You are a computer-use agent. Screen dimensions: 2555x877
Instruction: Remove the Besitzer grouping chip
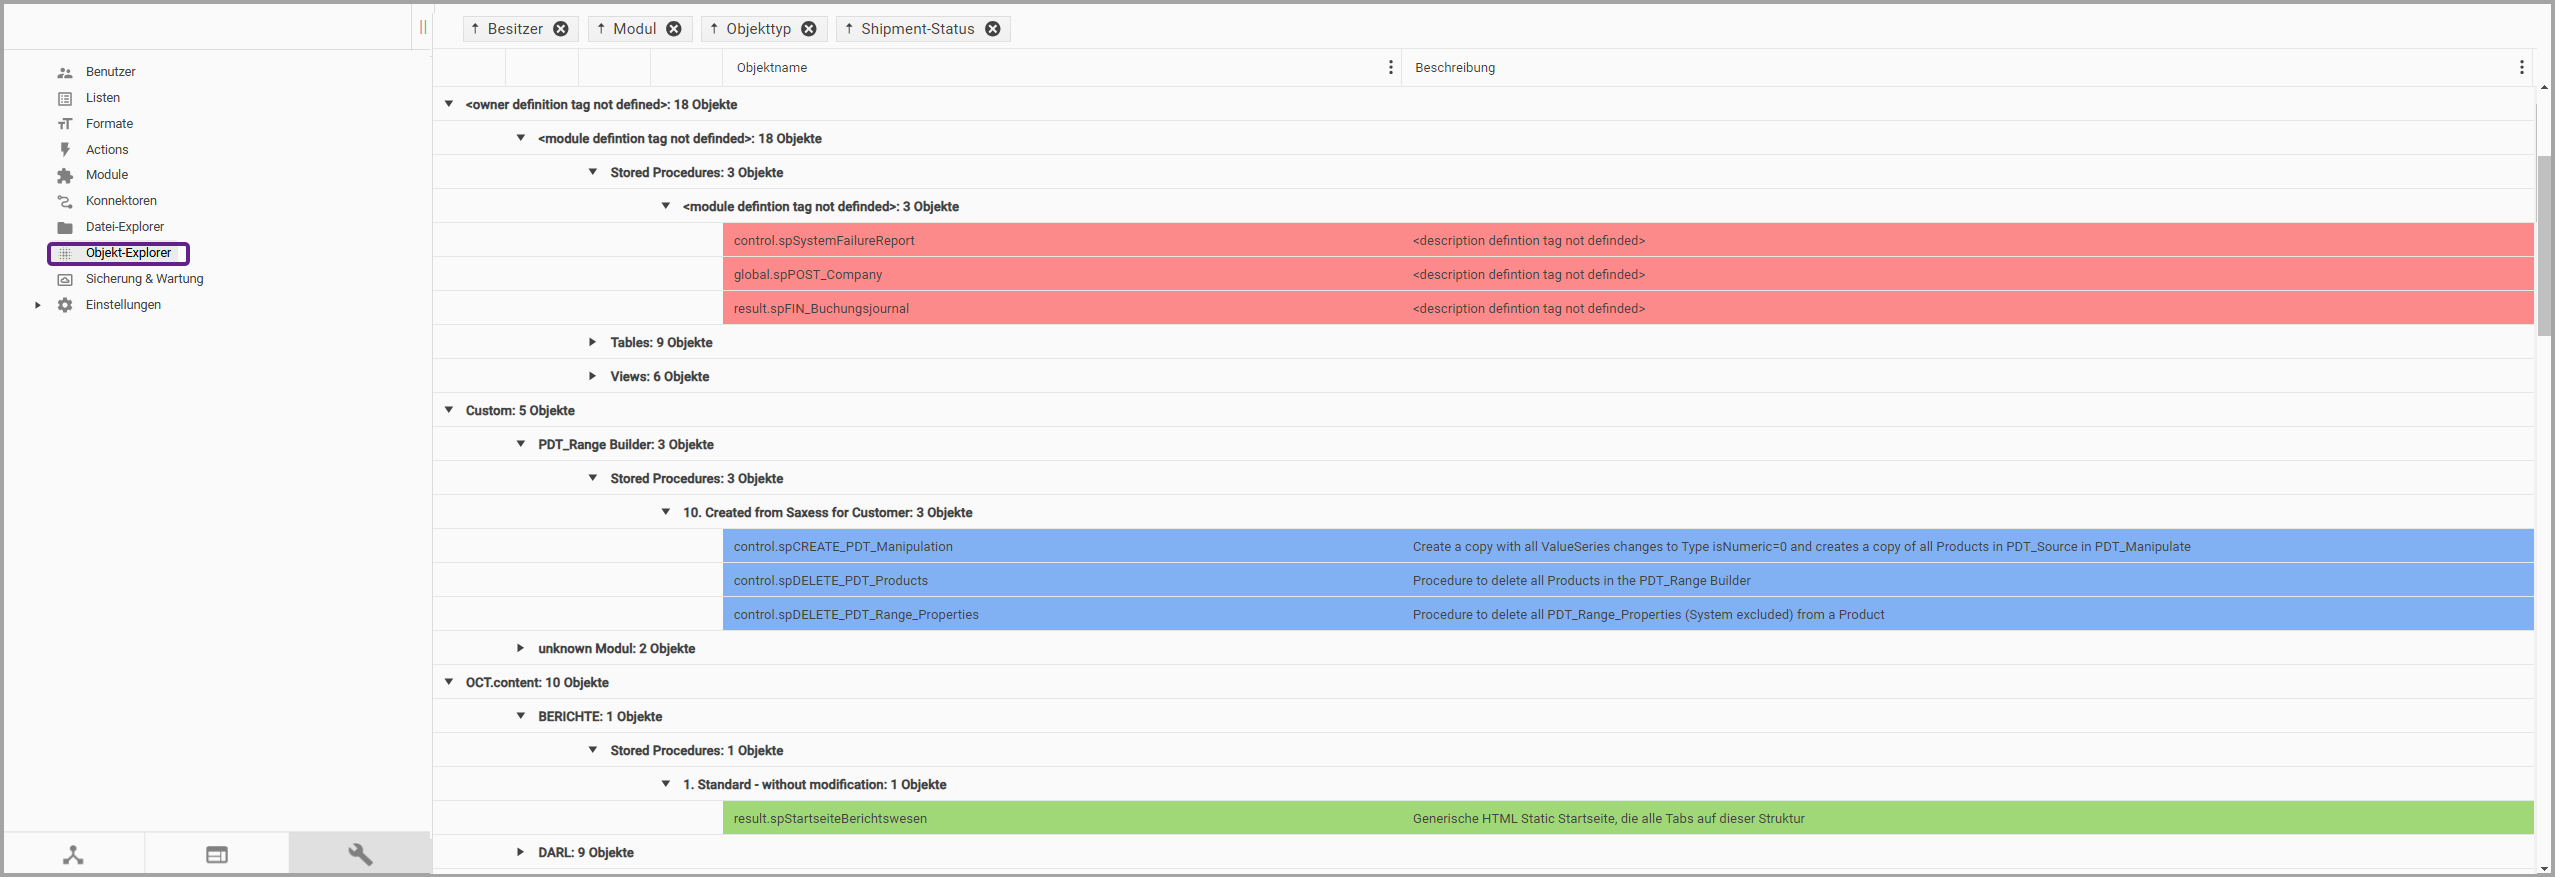(x=561, y=29)
